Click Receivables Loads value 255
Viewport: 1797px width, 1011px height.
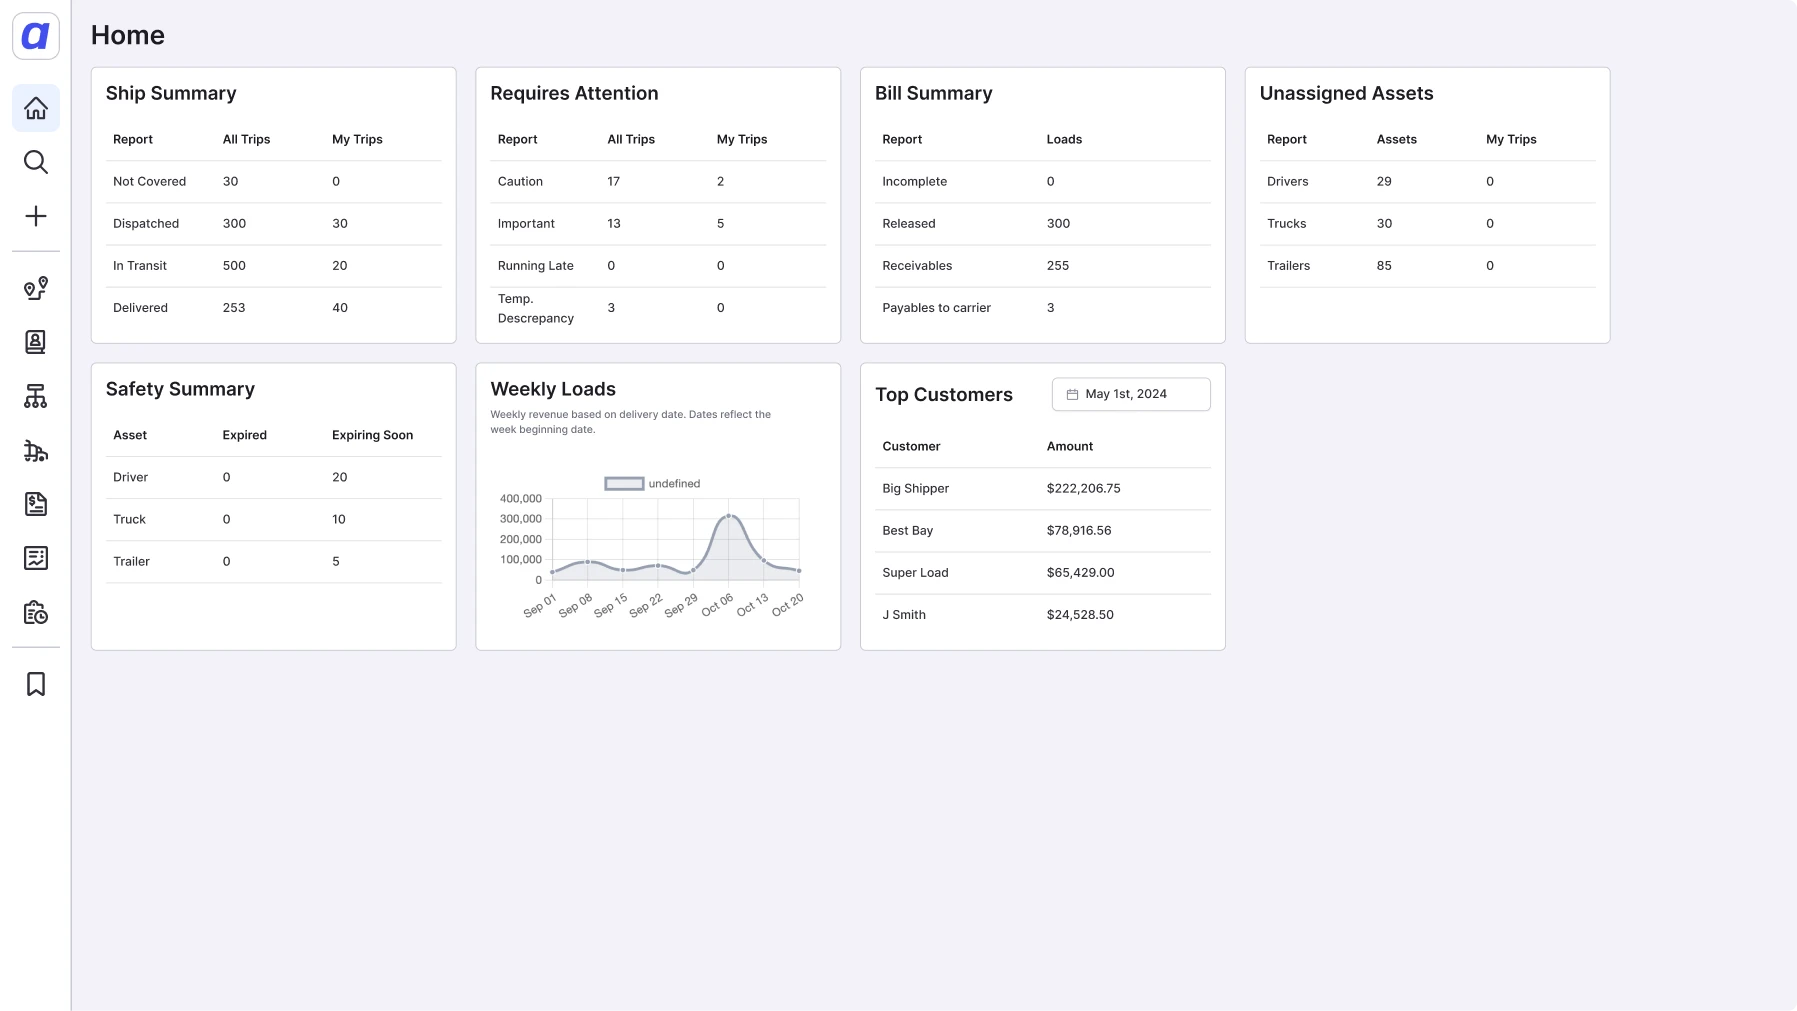tap(1058, 266)
